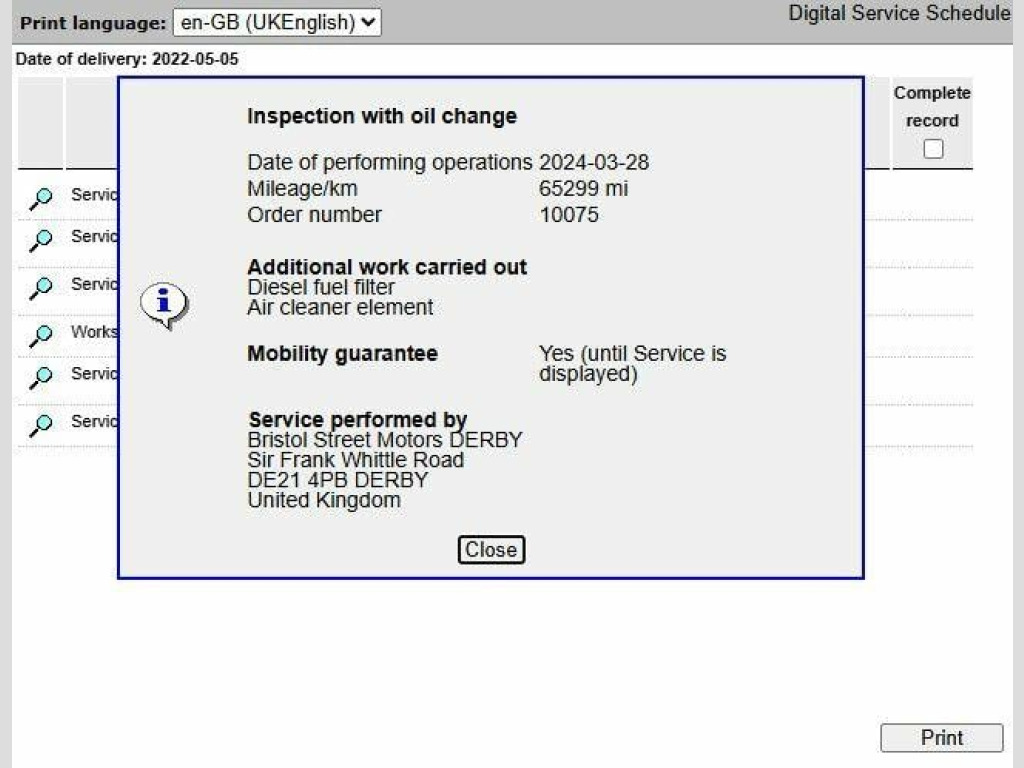
Task: Click the magnifier icon in the fifth row
Action: point(41,377)
